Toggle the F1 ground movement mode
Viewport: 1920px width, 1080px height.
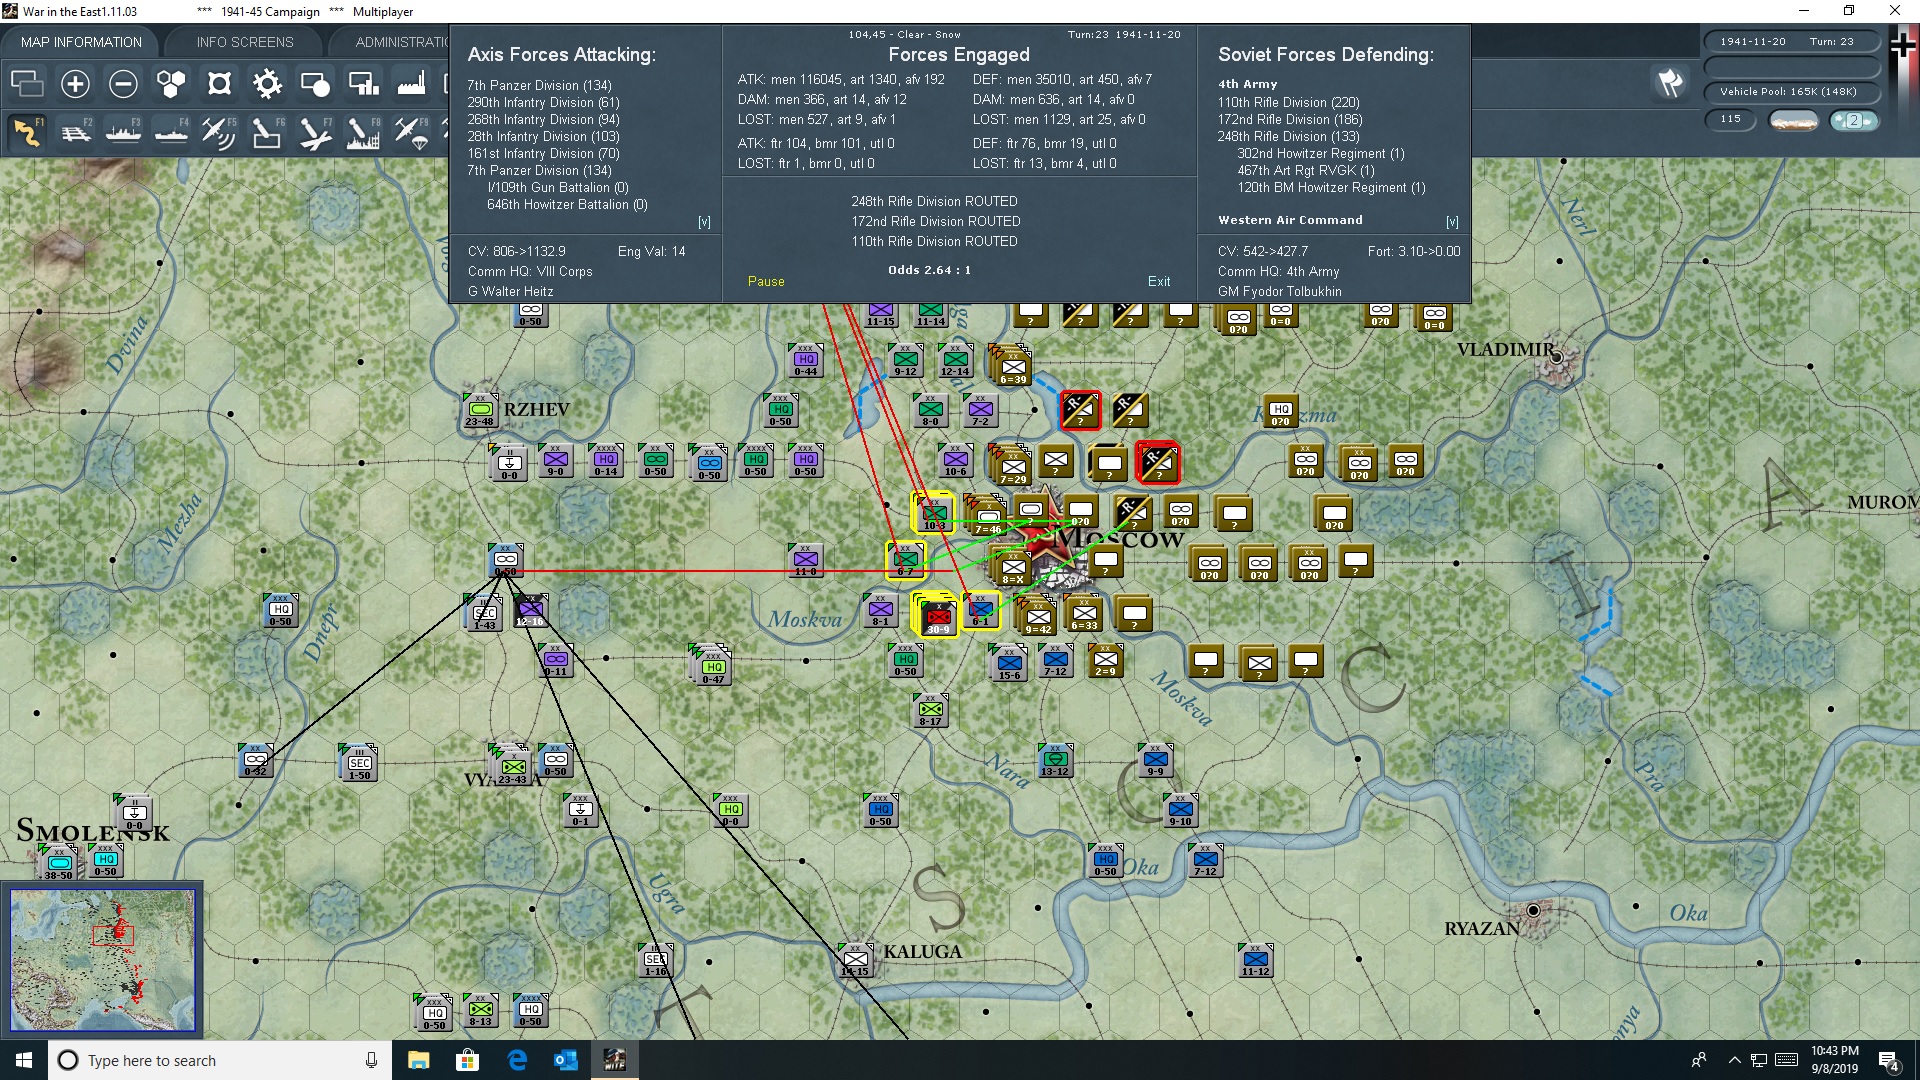(x=27, y=132)
